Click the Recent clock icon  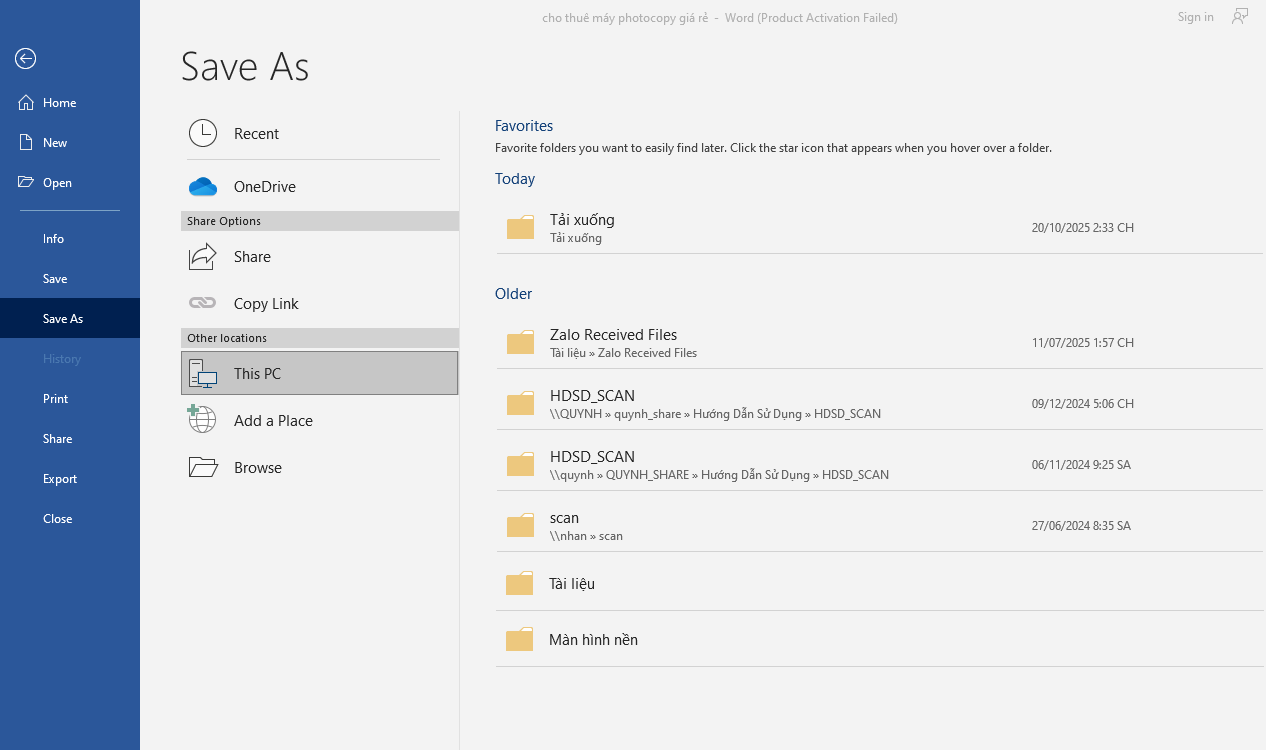coord(203,133)
